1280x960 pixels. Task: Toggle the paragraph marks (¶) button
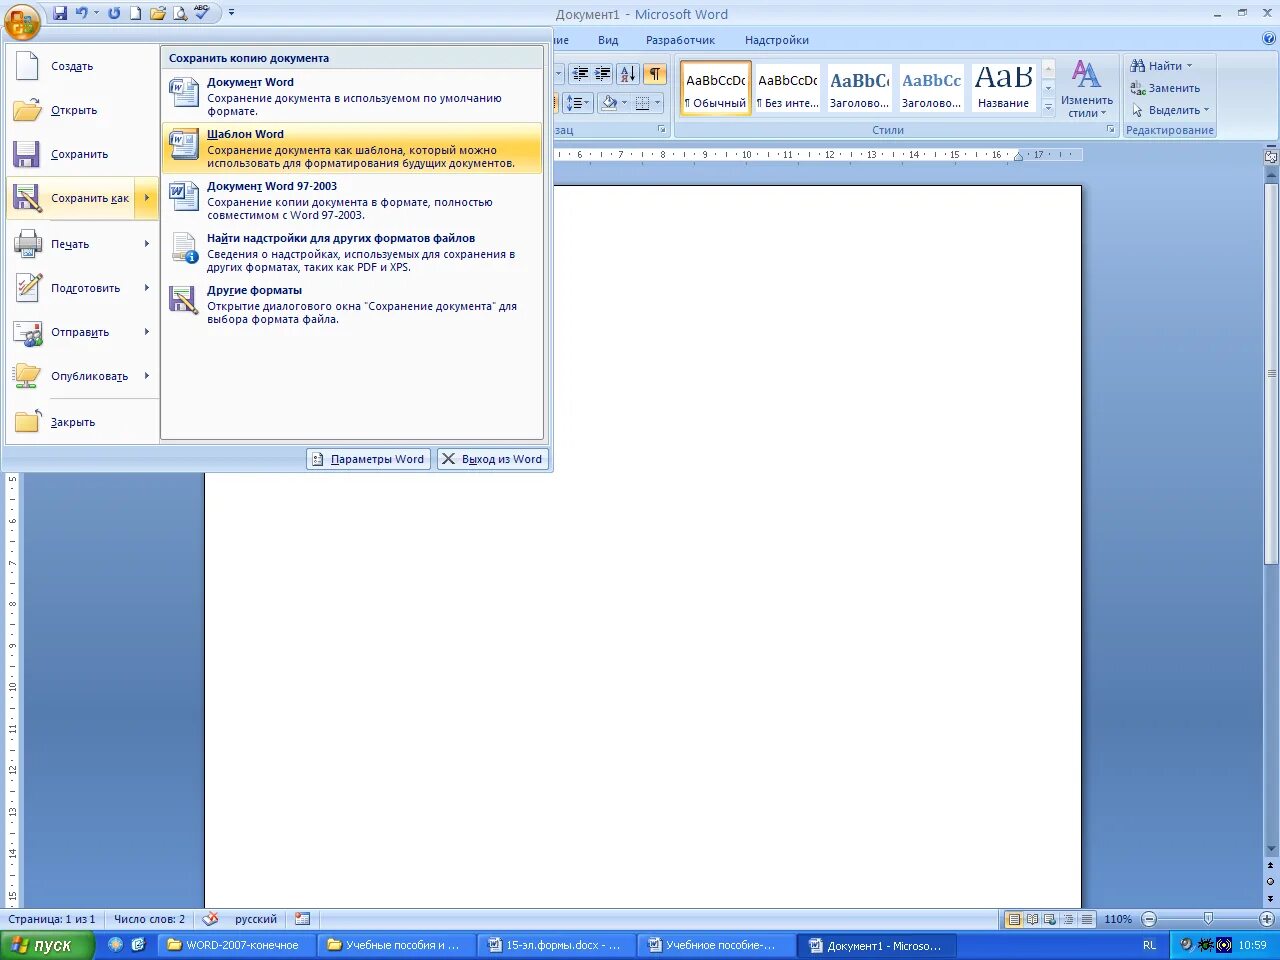(x=655, y=74)
